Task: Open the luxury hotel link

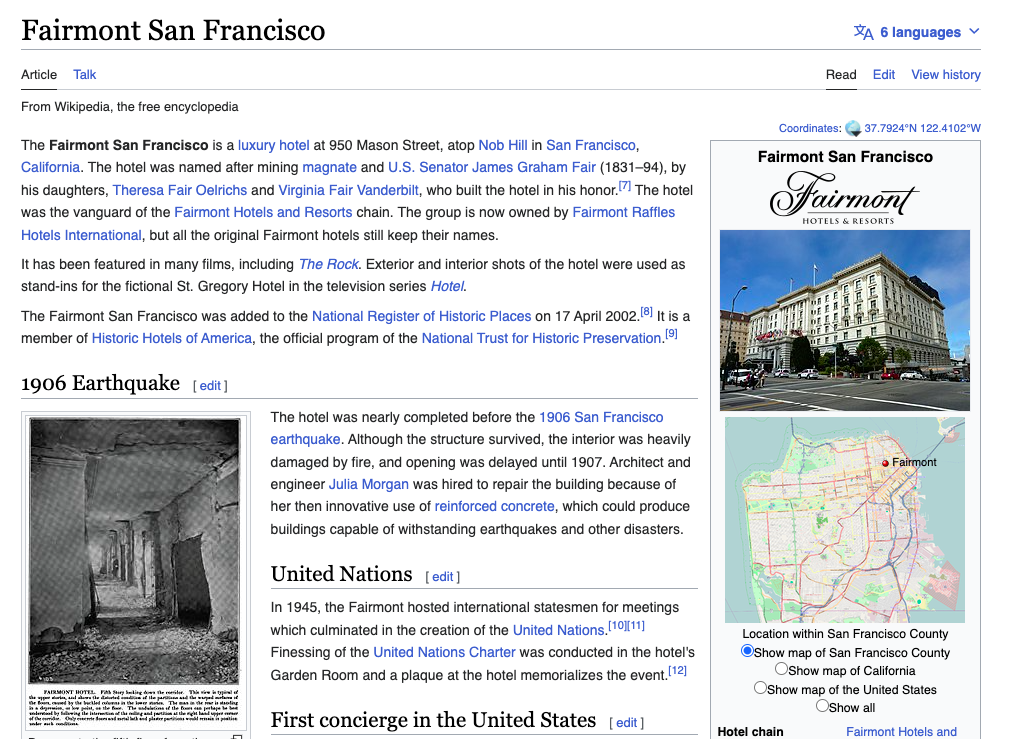Action: 274,145
